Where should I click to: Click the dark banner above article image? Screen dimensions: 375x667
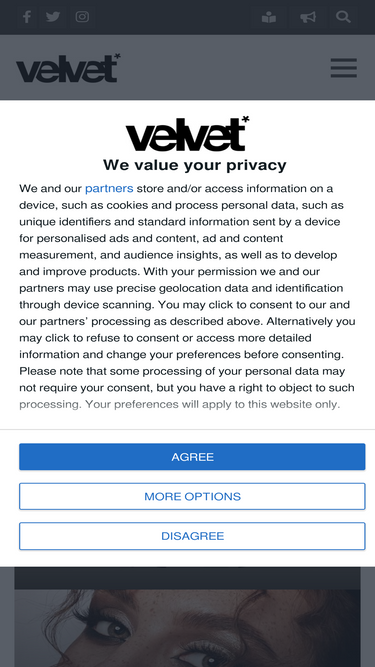(188, 578)
